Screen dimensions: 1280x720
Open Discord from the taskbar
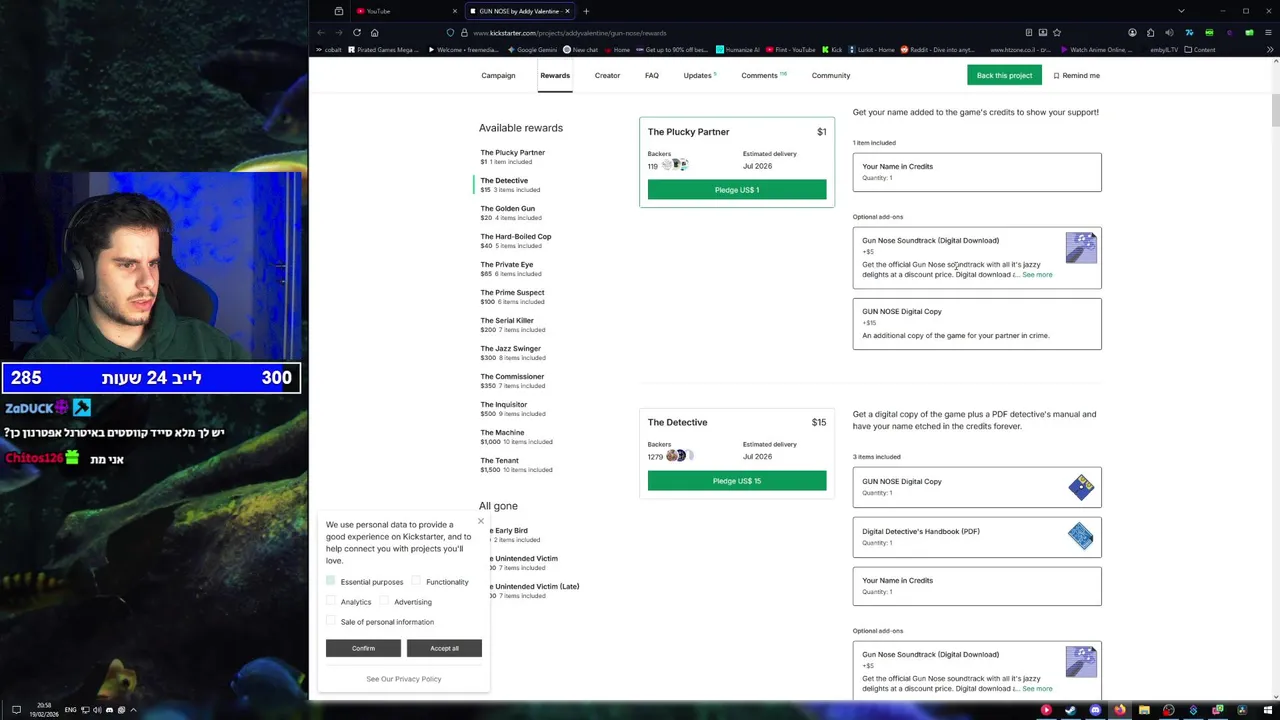coord(1095,710)
